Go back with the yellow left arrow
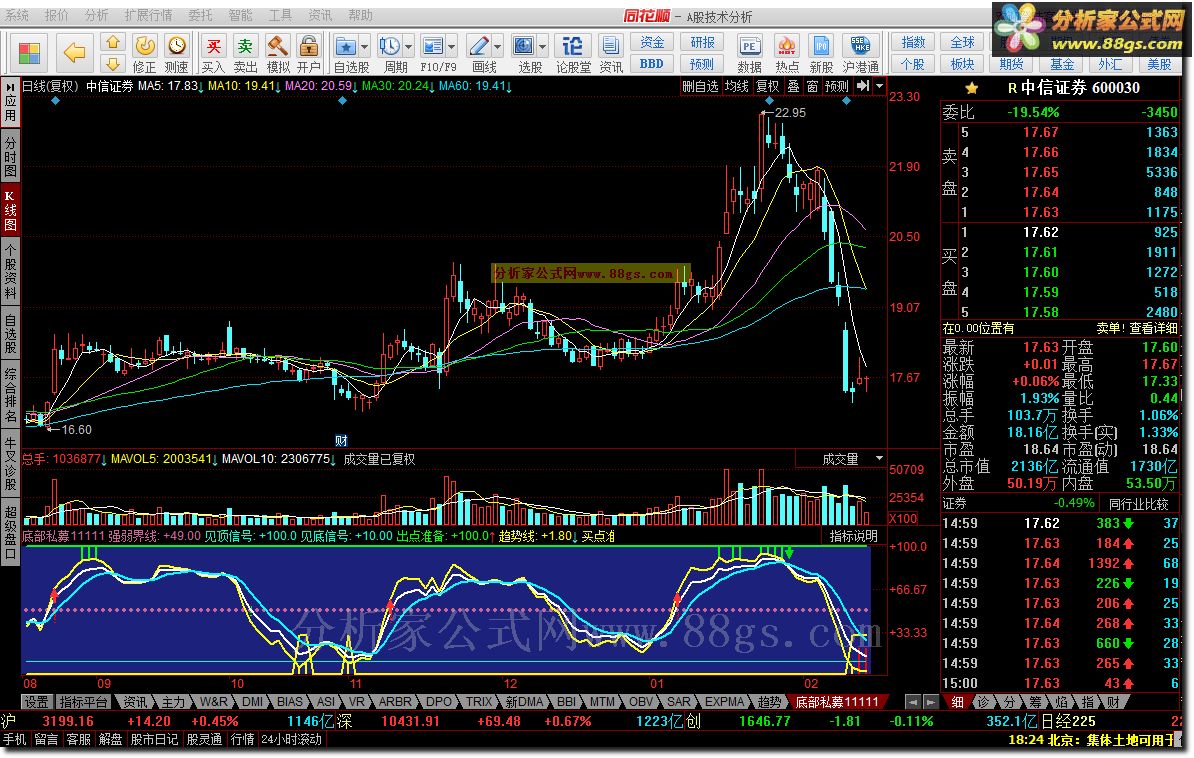This screenshot has width=1194, height=758. (x=74, y=53)
